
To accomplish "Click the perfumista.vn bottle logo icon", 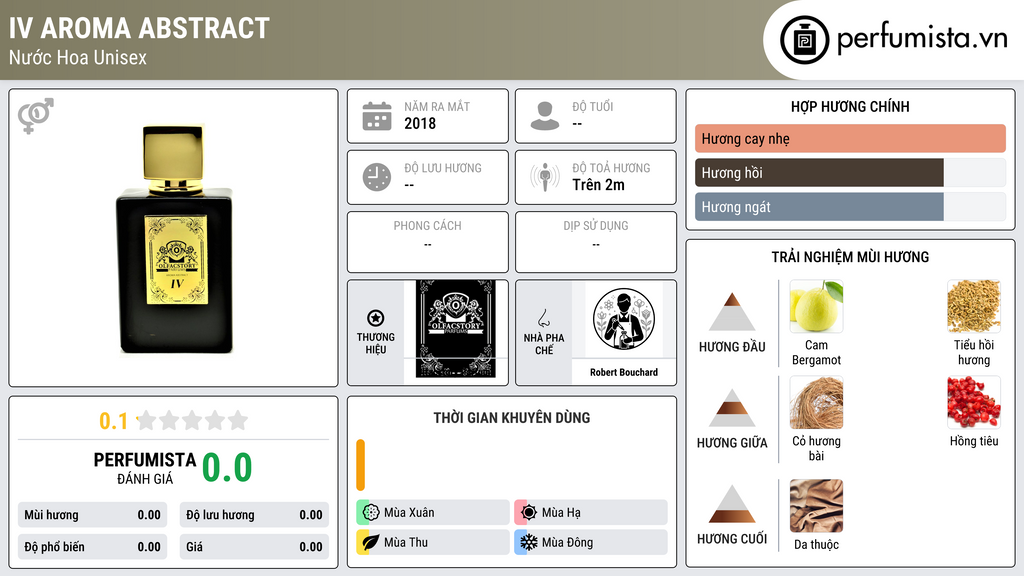I will click(804, 40).
